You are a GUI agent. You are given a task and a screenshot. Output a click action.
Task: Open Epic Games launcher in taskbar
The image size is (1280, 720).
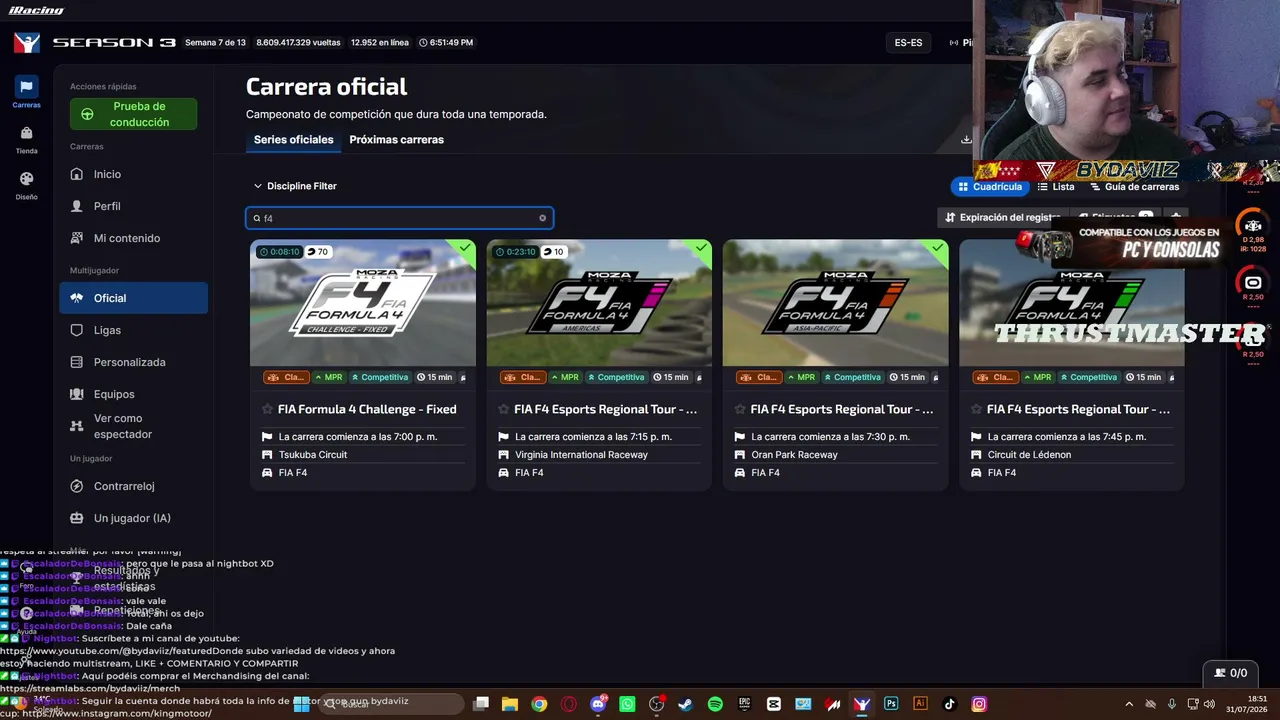point(744,704)
